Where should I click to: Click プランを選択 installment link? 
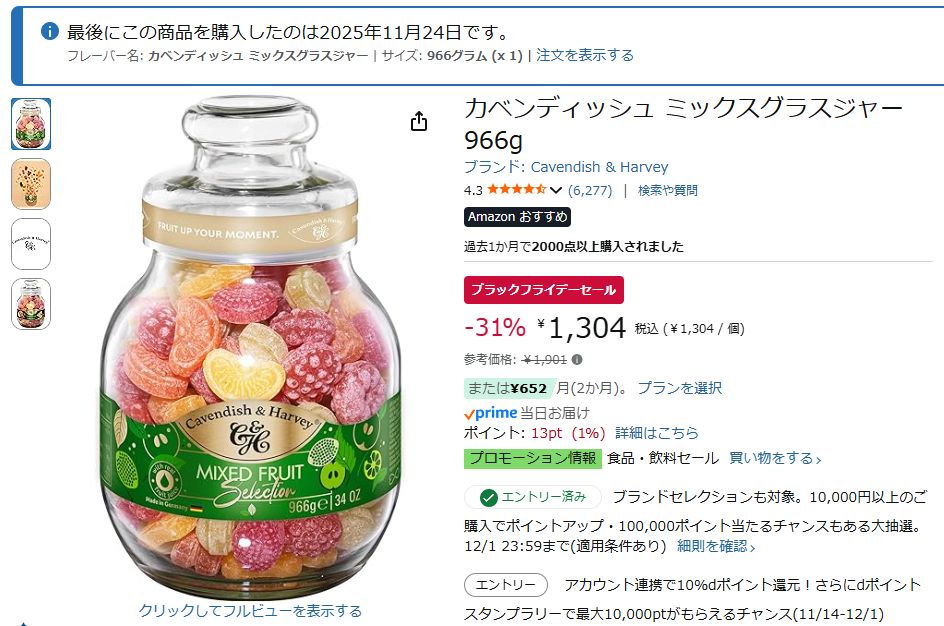click(679, 388)
